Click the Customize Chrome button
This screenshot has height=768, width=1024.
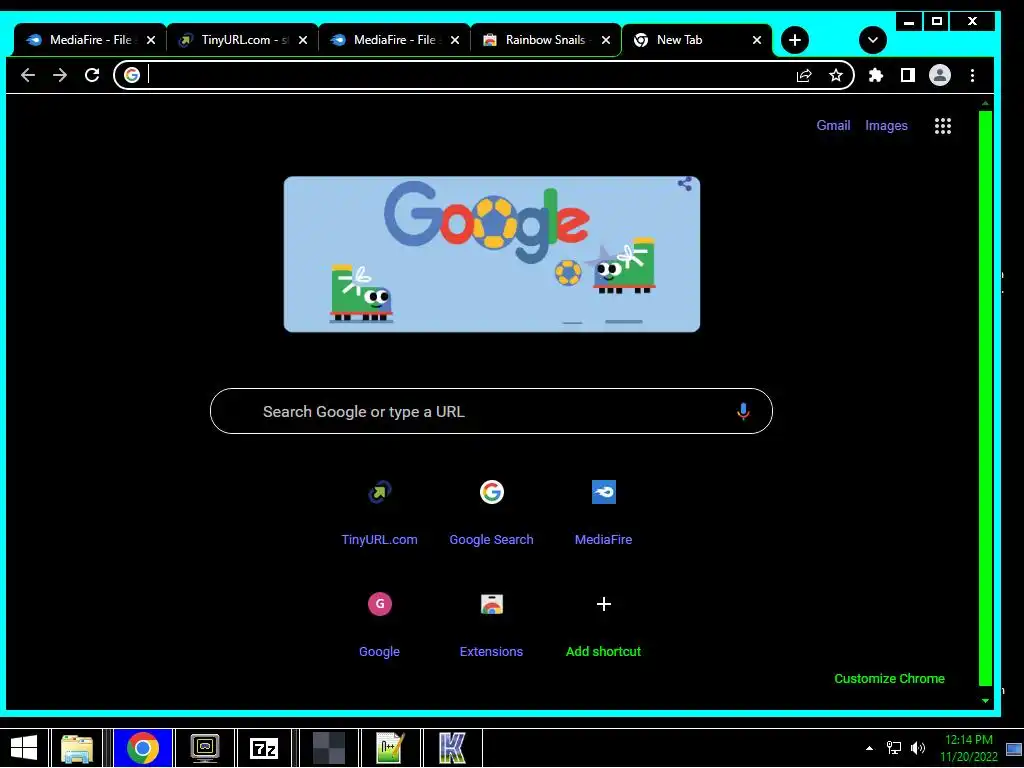click(889, 679)
